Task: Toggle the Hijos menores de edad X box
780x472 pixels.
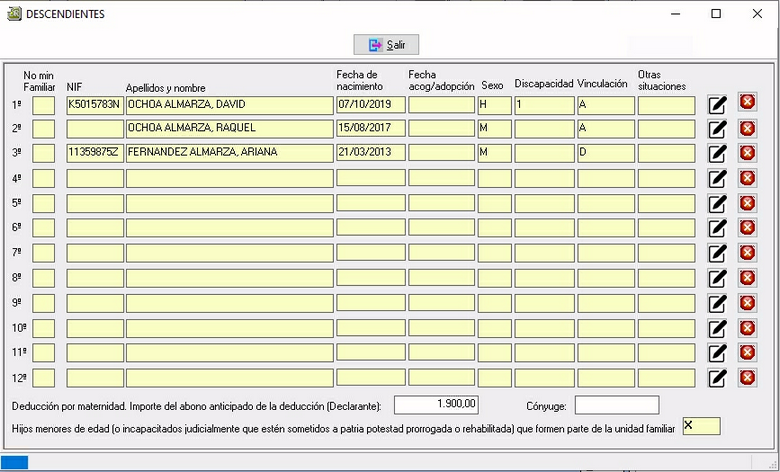Action: point(701,426)
